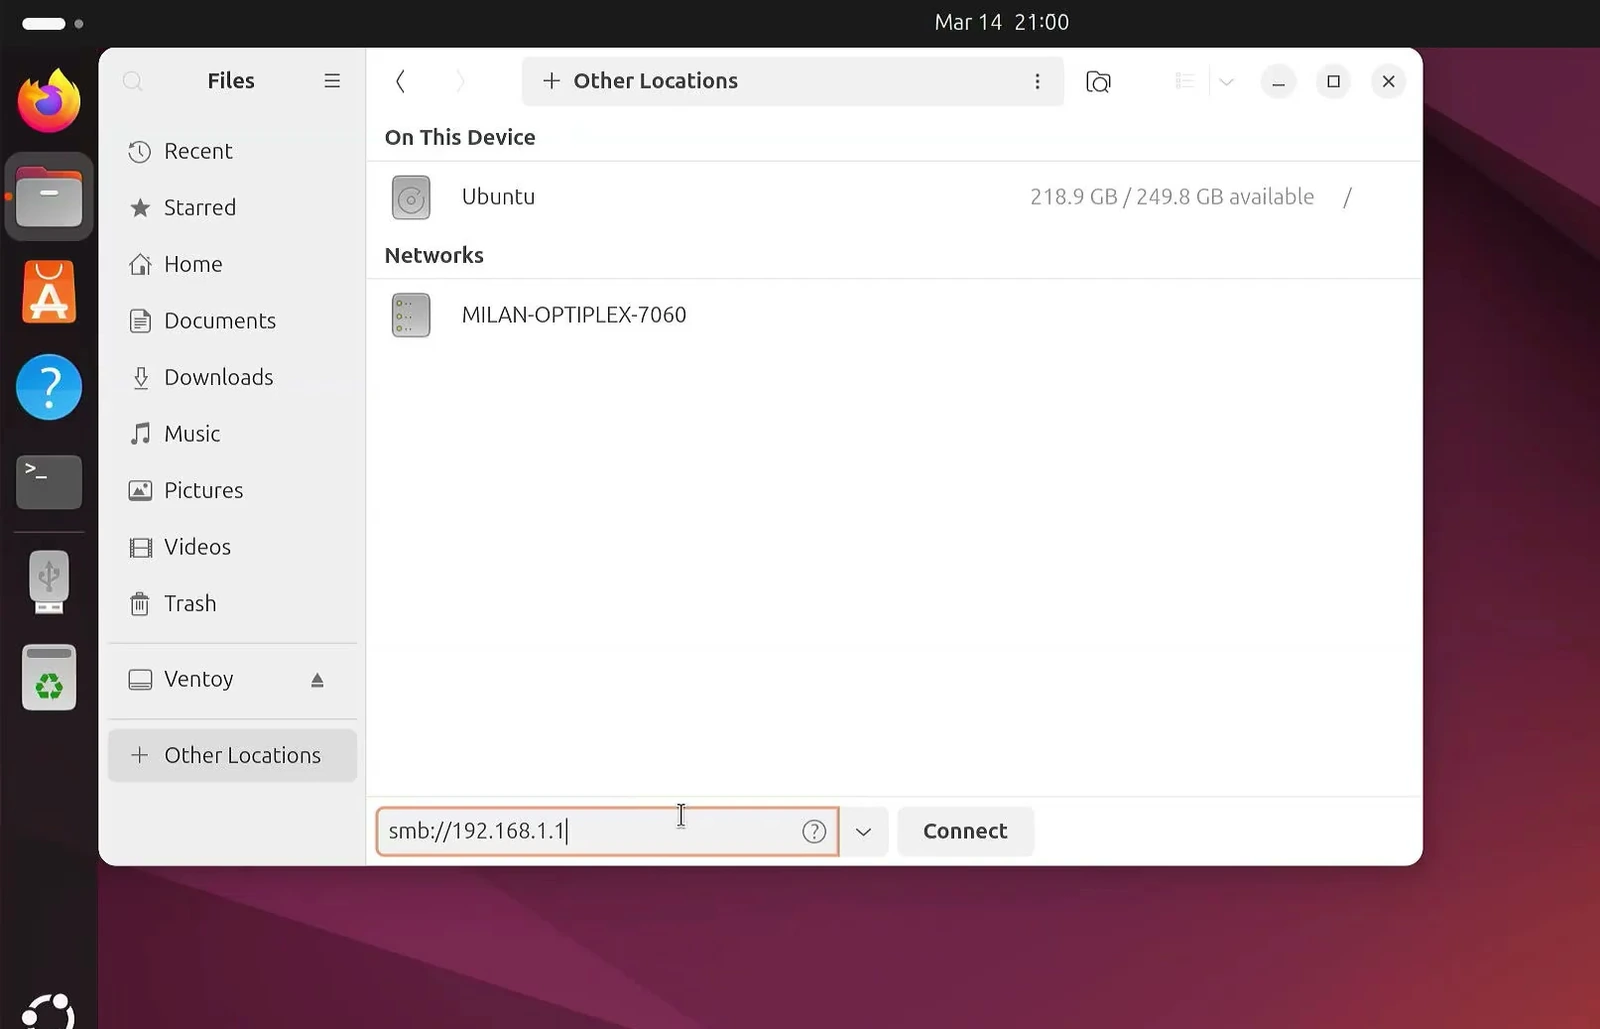Open MILAN-OPTIPLEX-7060 network computer

pos(894,315)
